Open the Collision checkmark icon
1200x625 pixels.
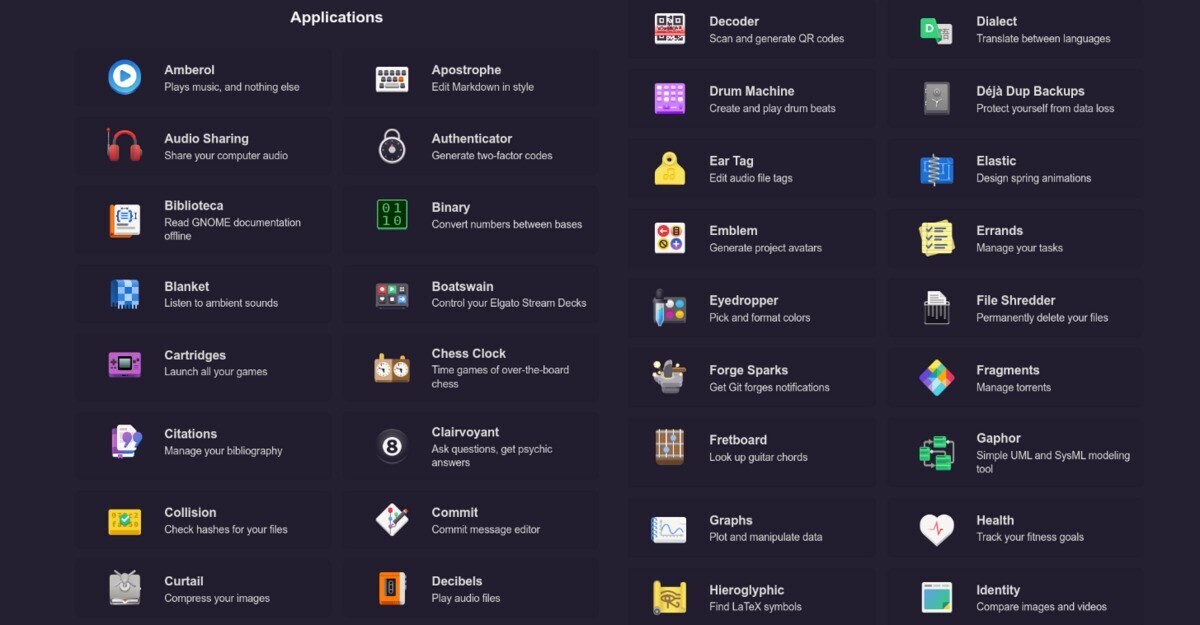point(125,520)
